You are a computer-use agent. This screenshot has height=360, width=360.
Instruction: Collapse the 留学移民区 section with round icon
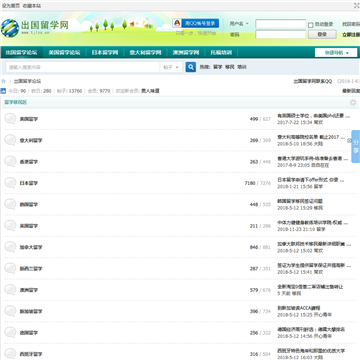click(x=353, y=103)
